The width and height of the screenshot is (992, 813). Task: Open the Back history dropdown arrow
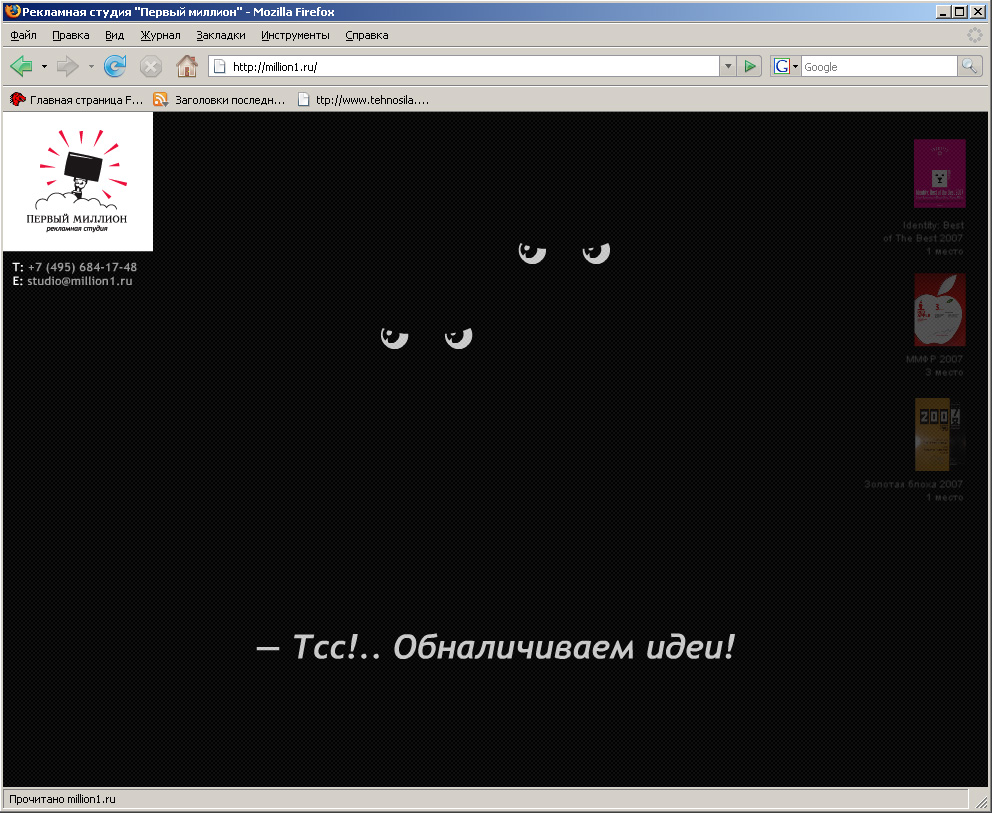click(44, 66)
